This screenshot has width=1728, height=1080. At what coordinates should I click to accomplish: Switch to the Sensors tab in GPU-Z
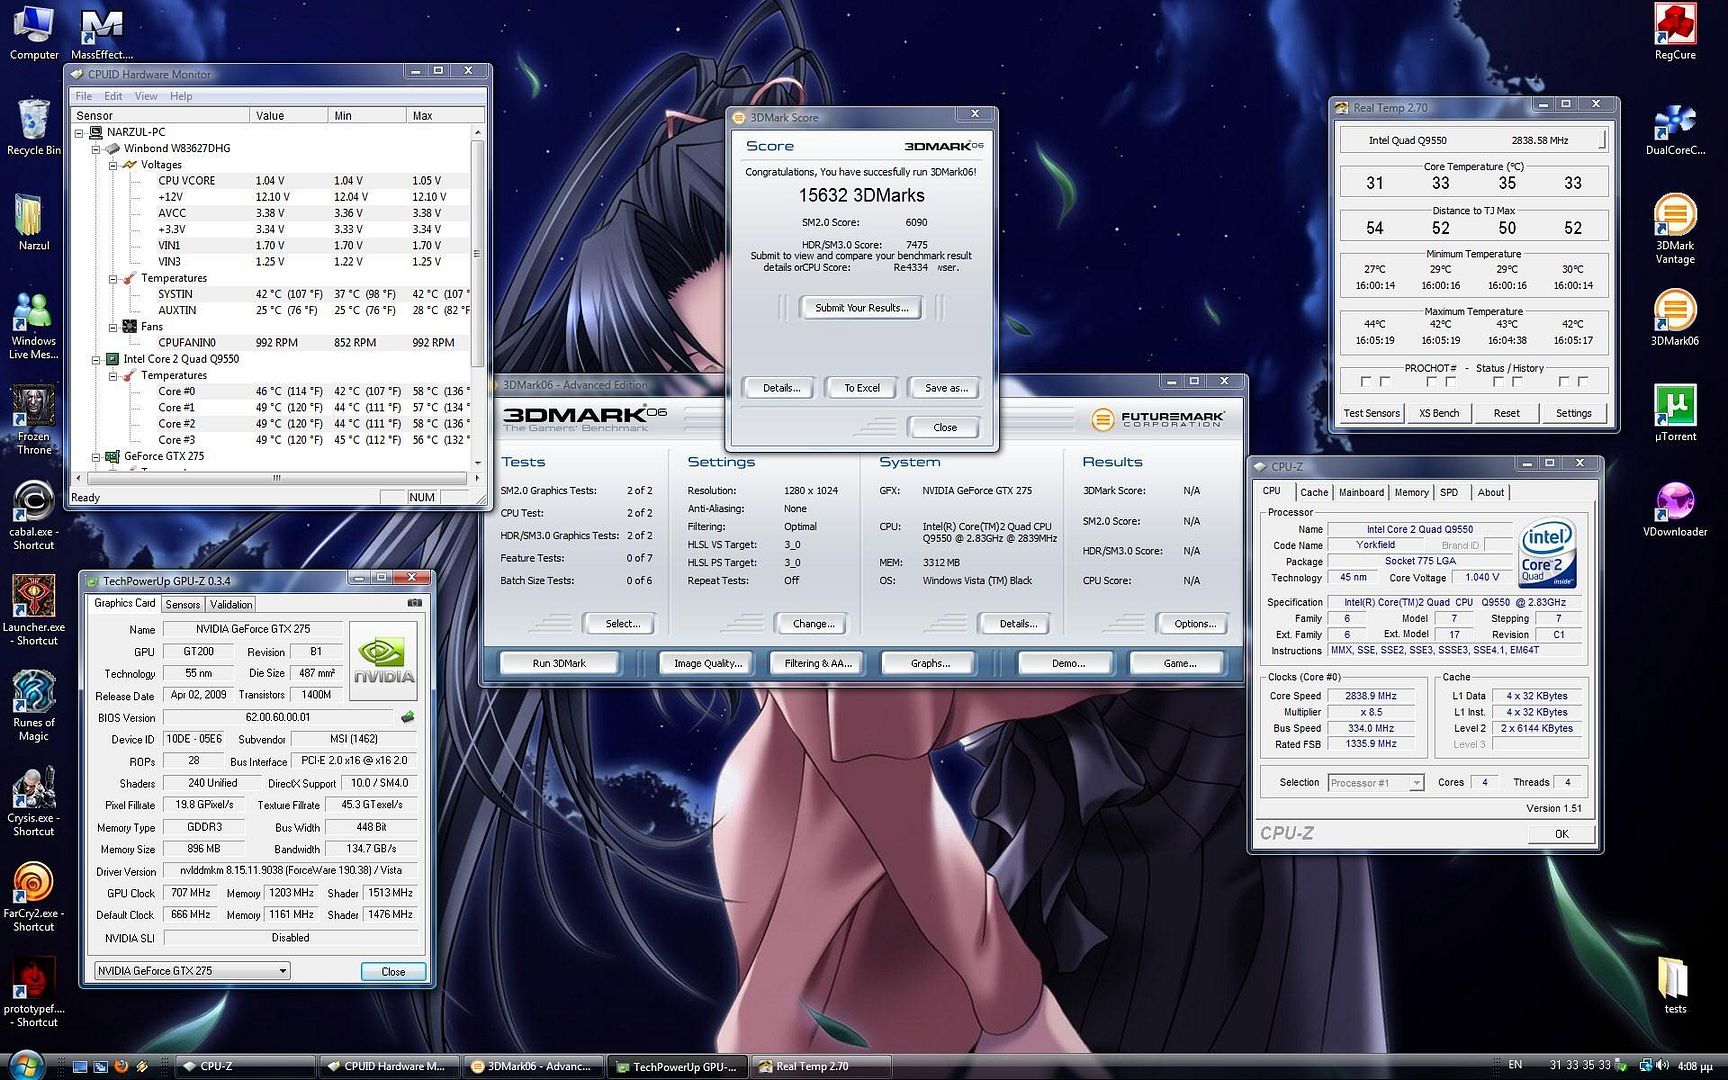coord(182,604)
